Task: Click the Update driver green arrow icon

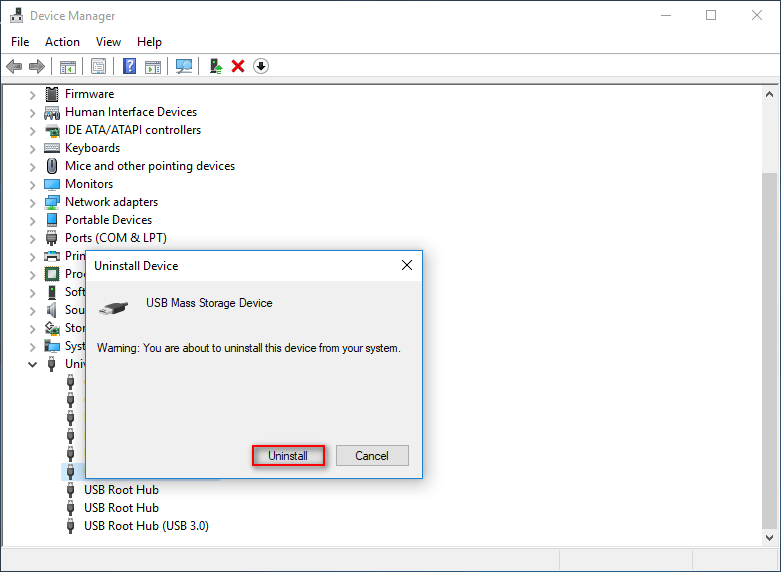Action: pos(215,66)
